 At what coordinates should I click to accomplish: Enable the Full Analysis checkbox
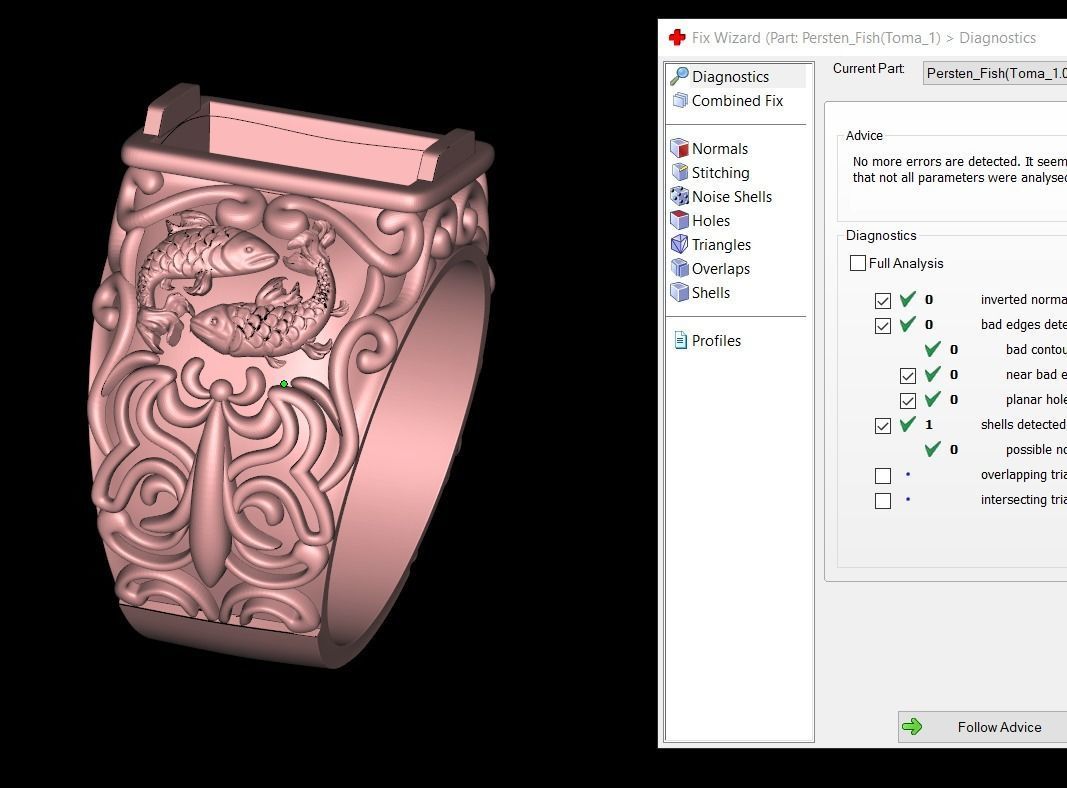click(x=858, y=263)
